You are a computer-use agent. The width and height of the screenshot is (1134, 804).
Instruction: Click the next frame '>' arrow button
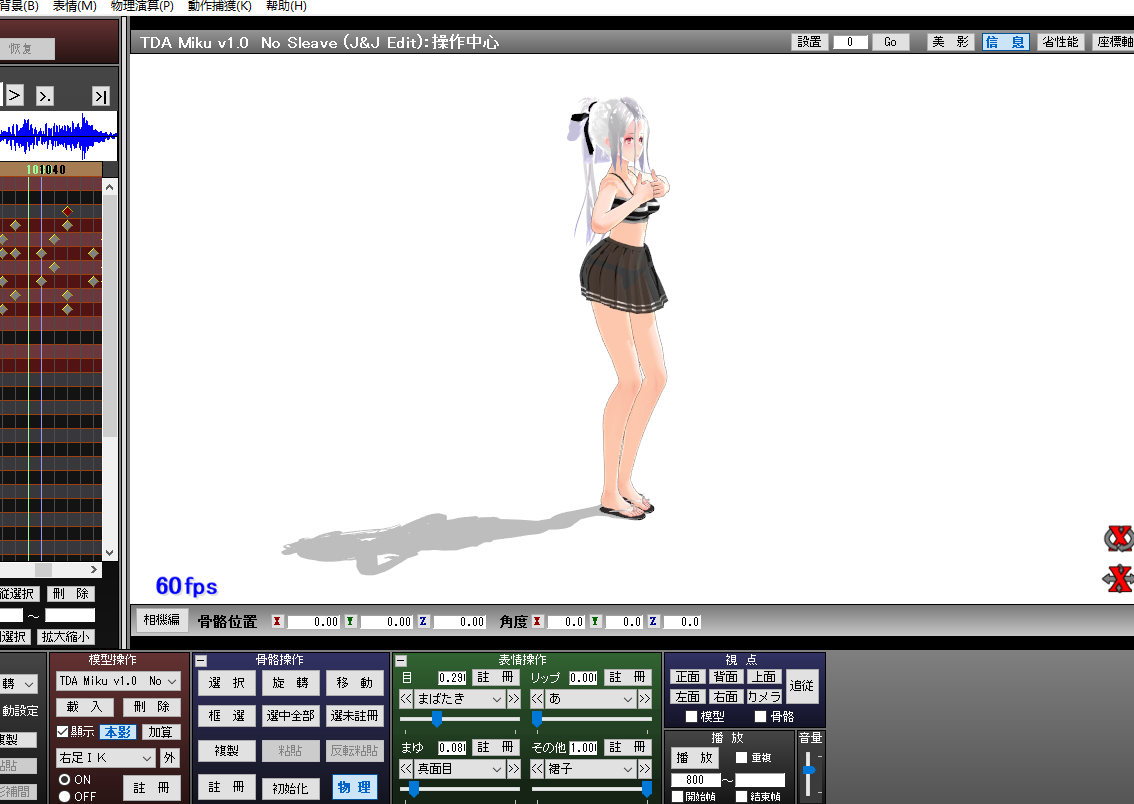point(14,96)
